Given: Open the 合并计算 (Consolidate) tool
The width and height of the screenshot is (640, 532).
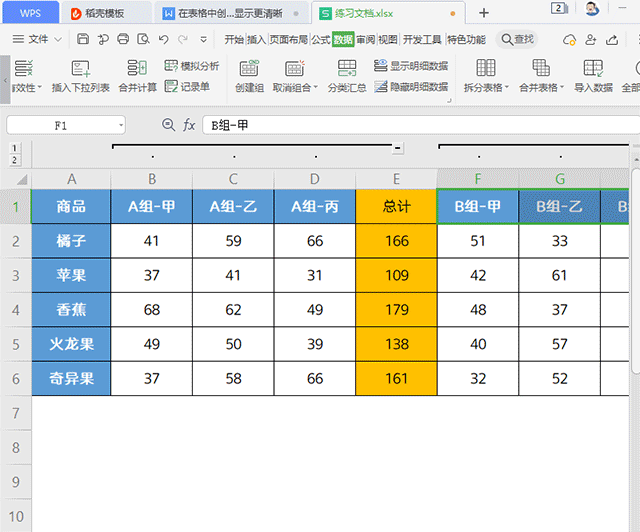Looking at the screenshot, I should (137, 70).
